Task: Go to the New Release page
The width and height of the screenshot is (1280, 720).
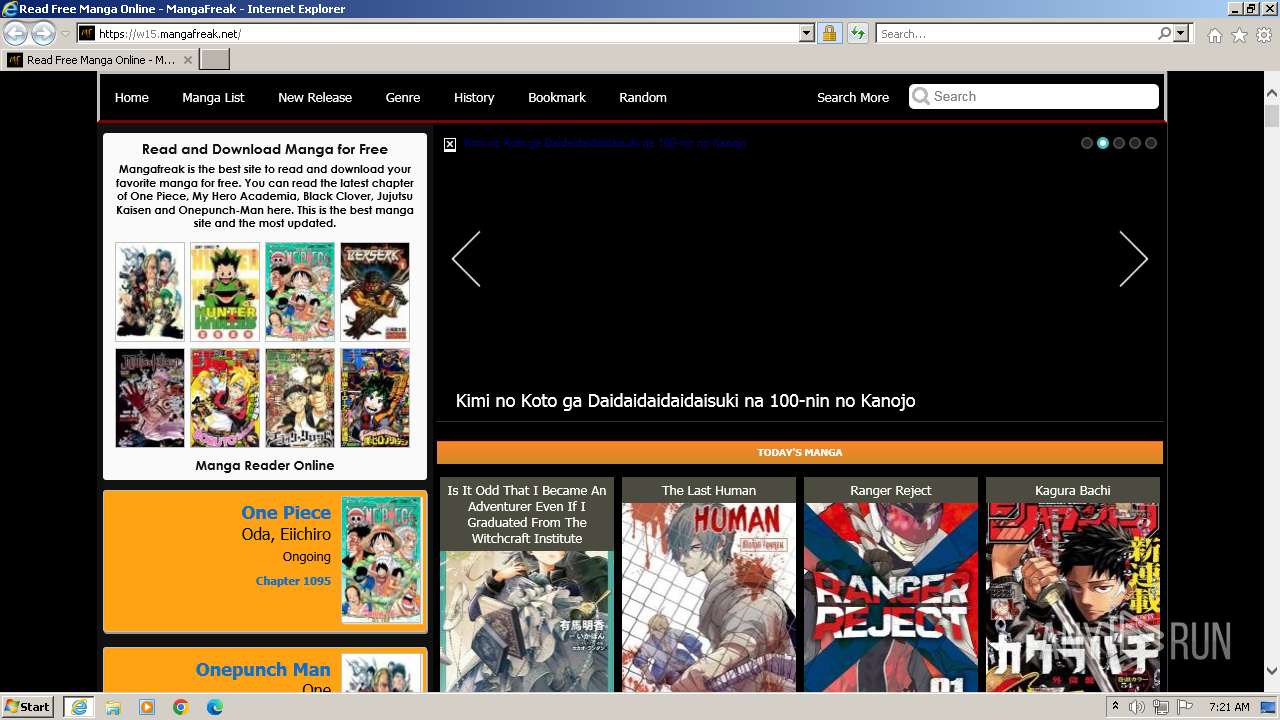Action: point(315,97)
